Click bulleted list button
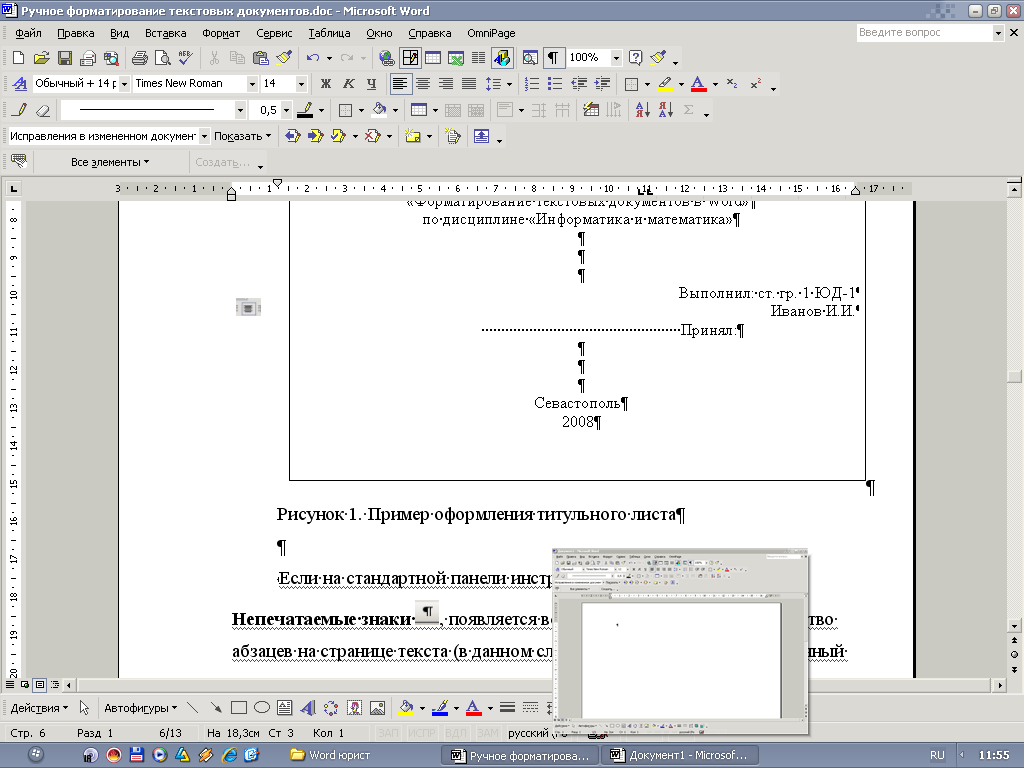This screenshot has height=768, width=1024. pyautogui.click(x=555, y=84)
